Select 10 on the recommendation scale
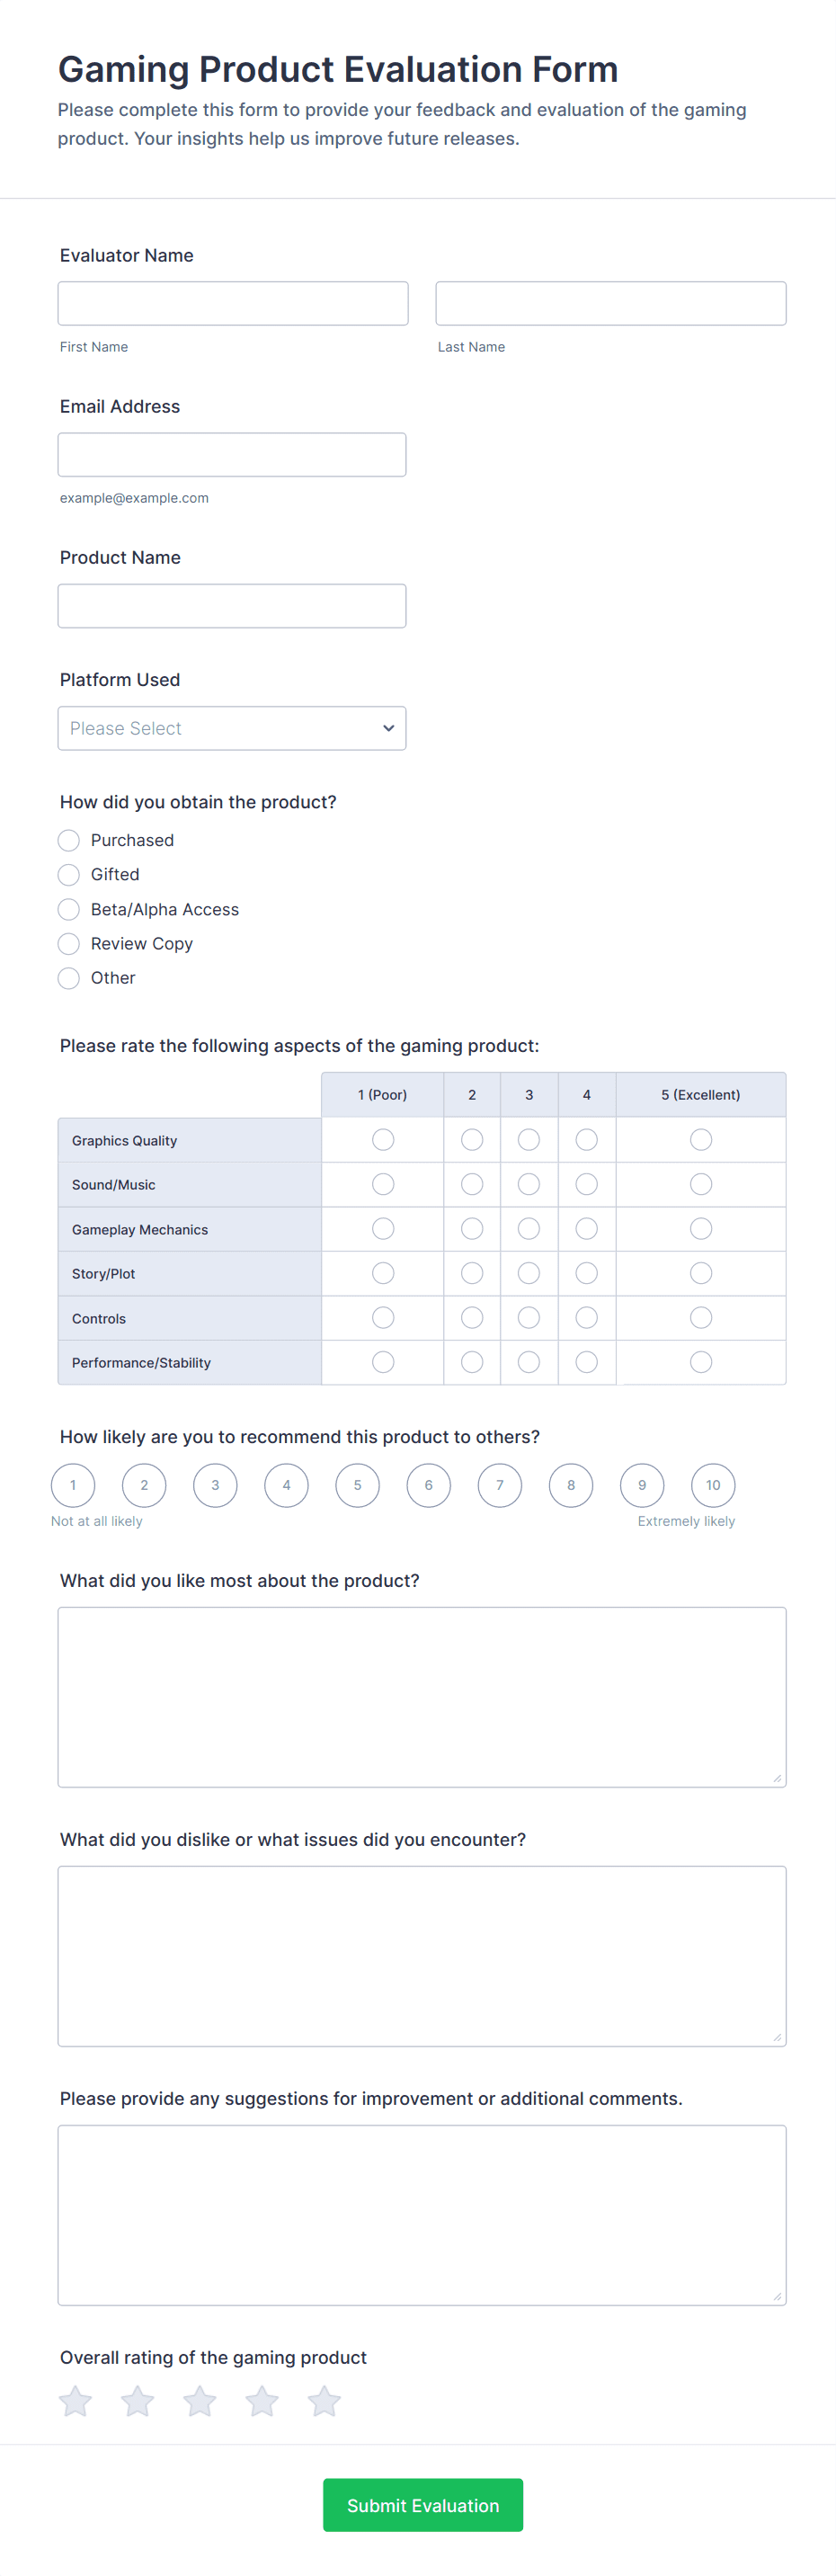The image size is (836, 2576). (713, 1485)
